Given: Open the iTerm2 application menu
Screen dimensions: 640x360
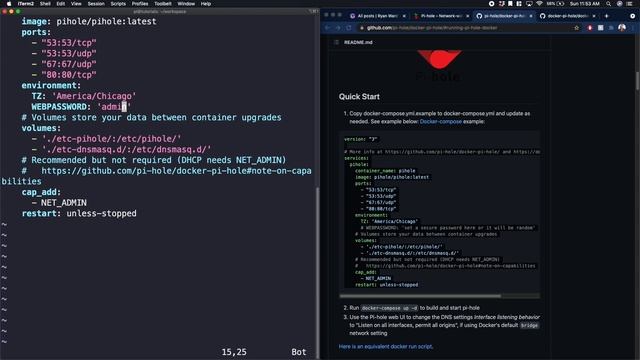Looking at the screenshot, I should click(x=26, y=4).
